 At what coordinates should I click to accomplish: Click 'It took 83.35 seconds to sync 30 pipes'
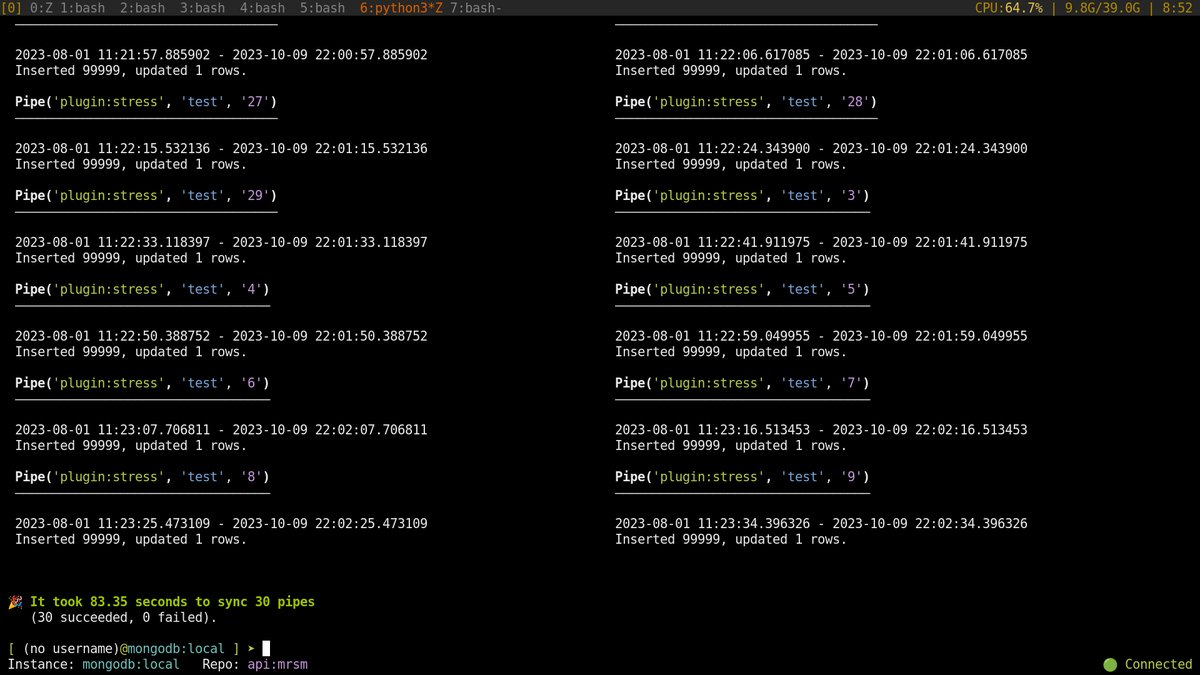pos(172,602)
